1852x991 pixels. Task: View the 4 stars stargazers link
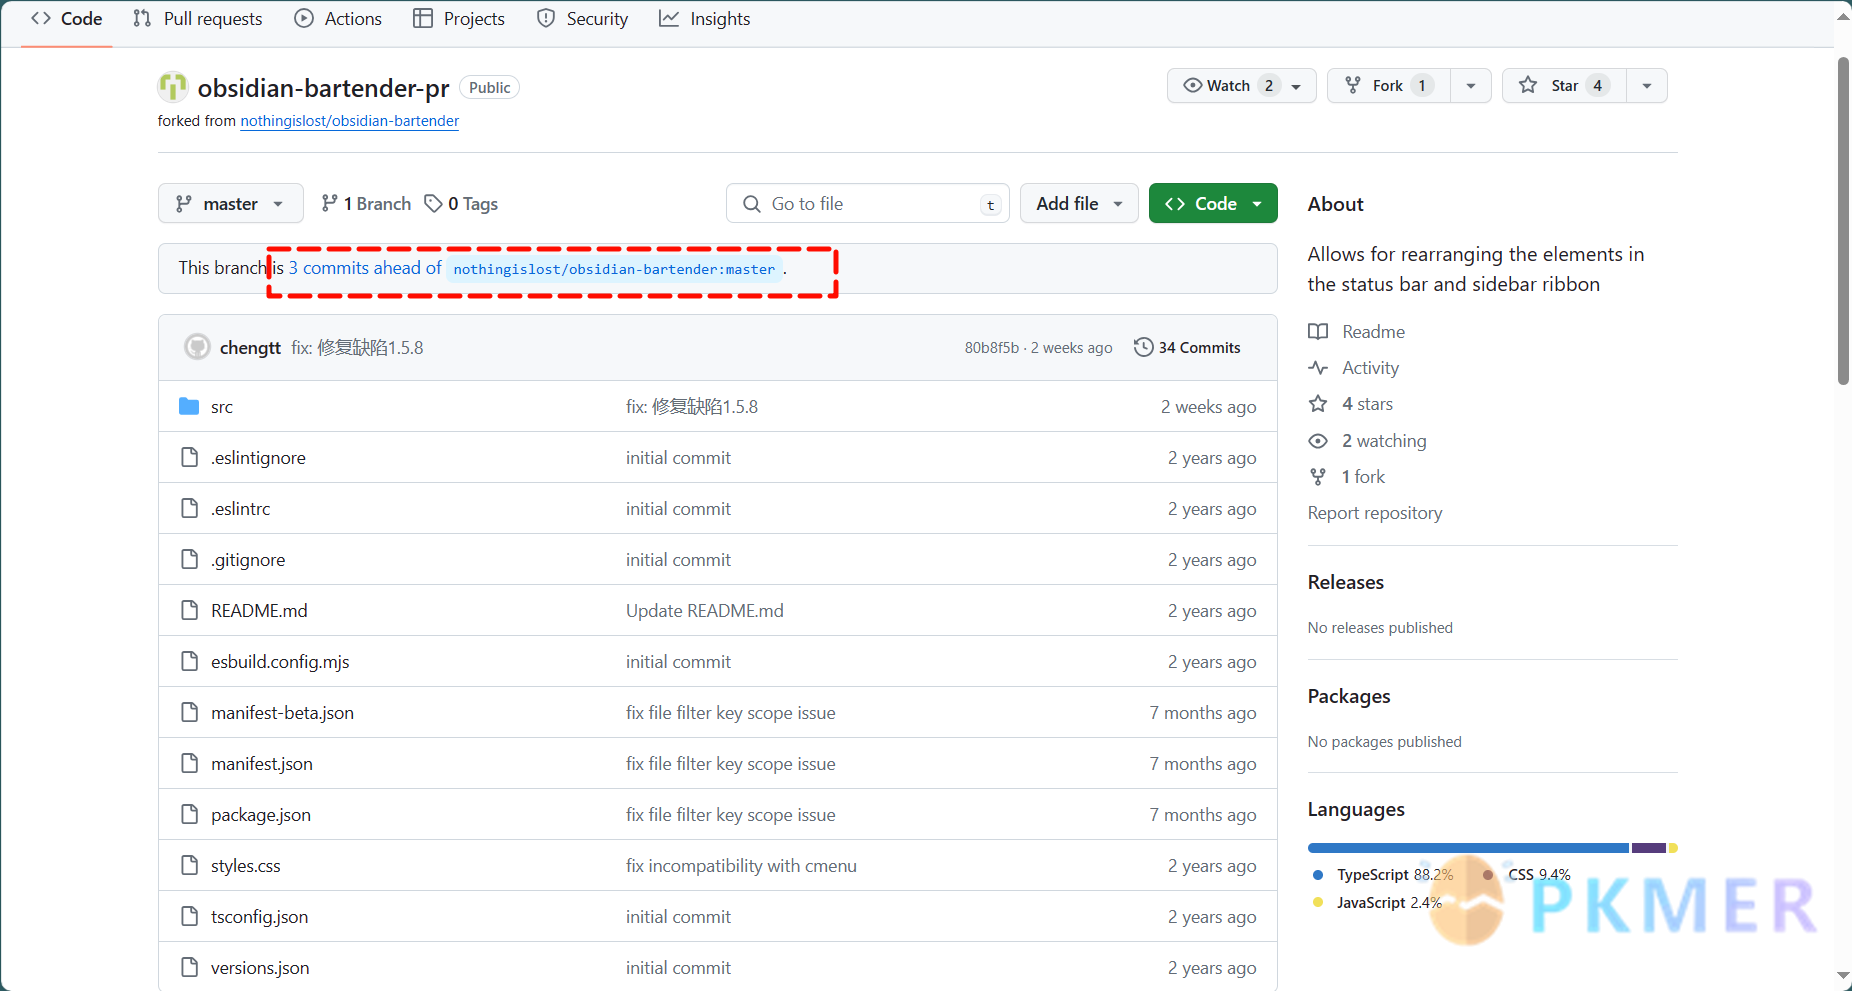(1351, 404)
